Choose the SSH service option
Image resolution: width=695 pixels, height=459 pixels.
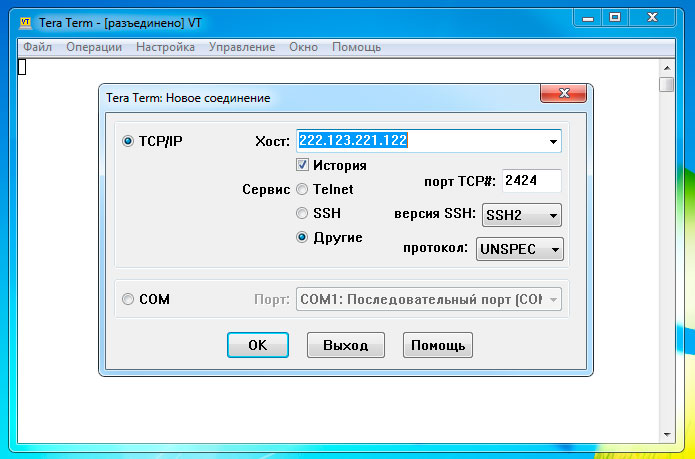(x=302, y=213)
